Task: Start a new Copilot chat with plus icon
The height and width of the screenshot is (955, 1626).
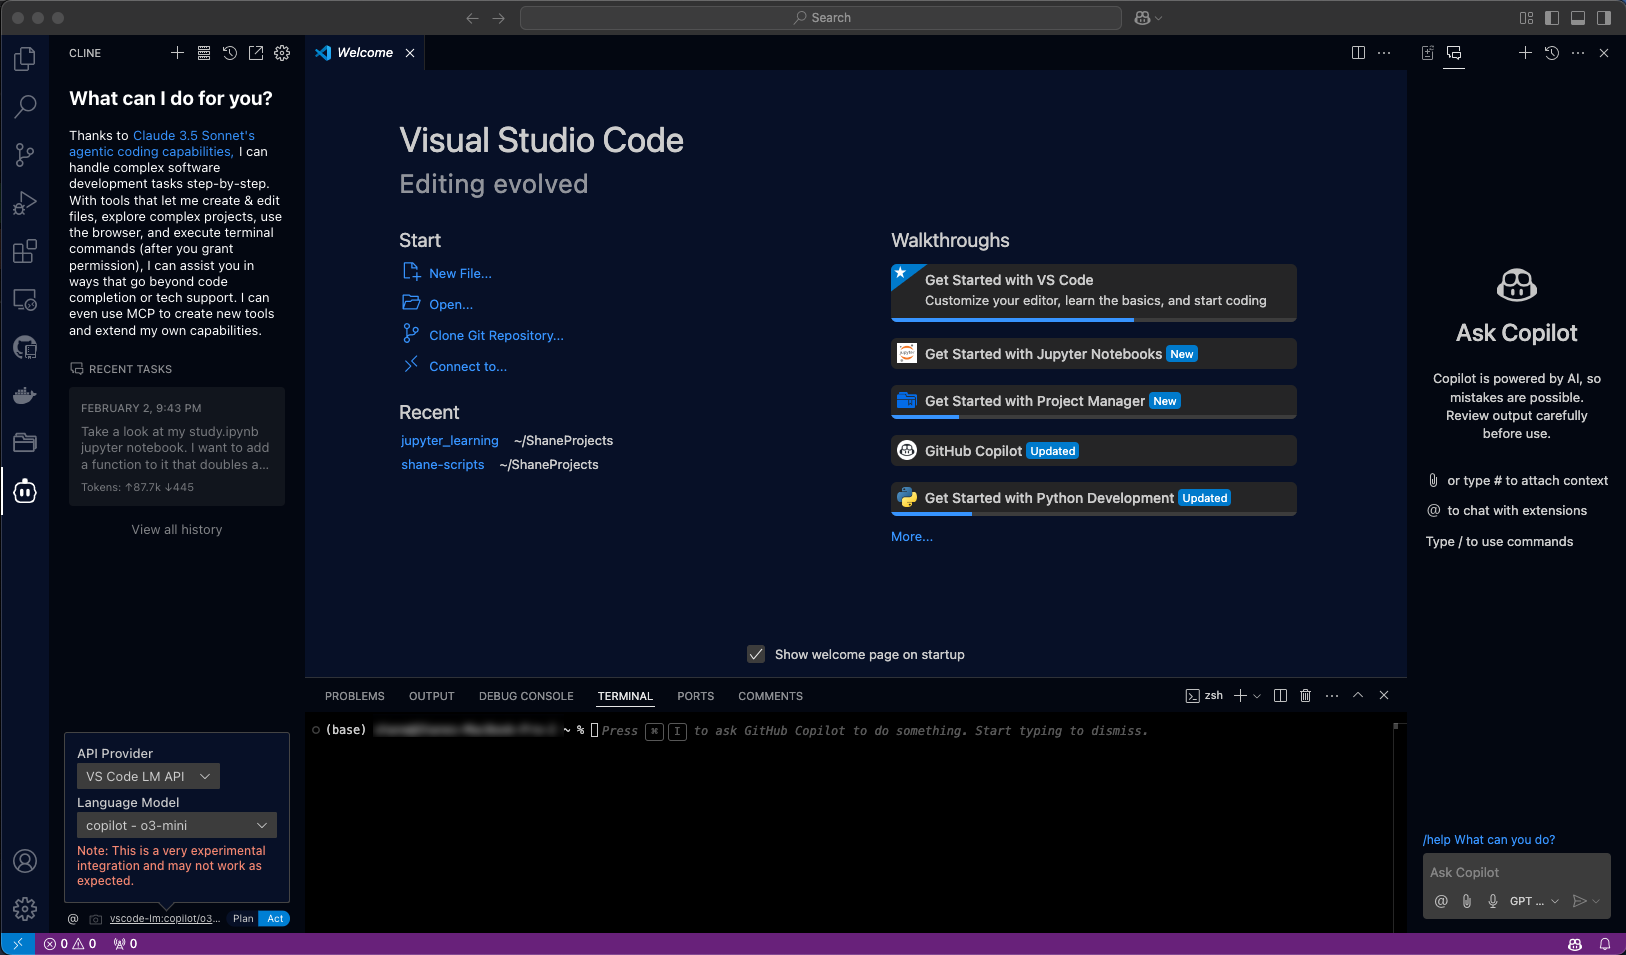Action: [1525, 53]
